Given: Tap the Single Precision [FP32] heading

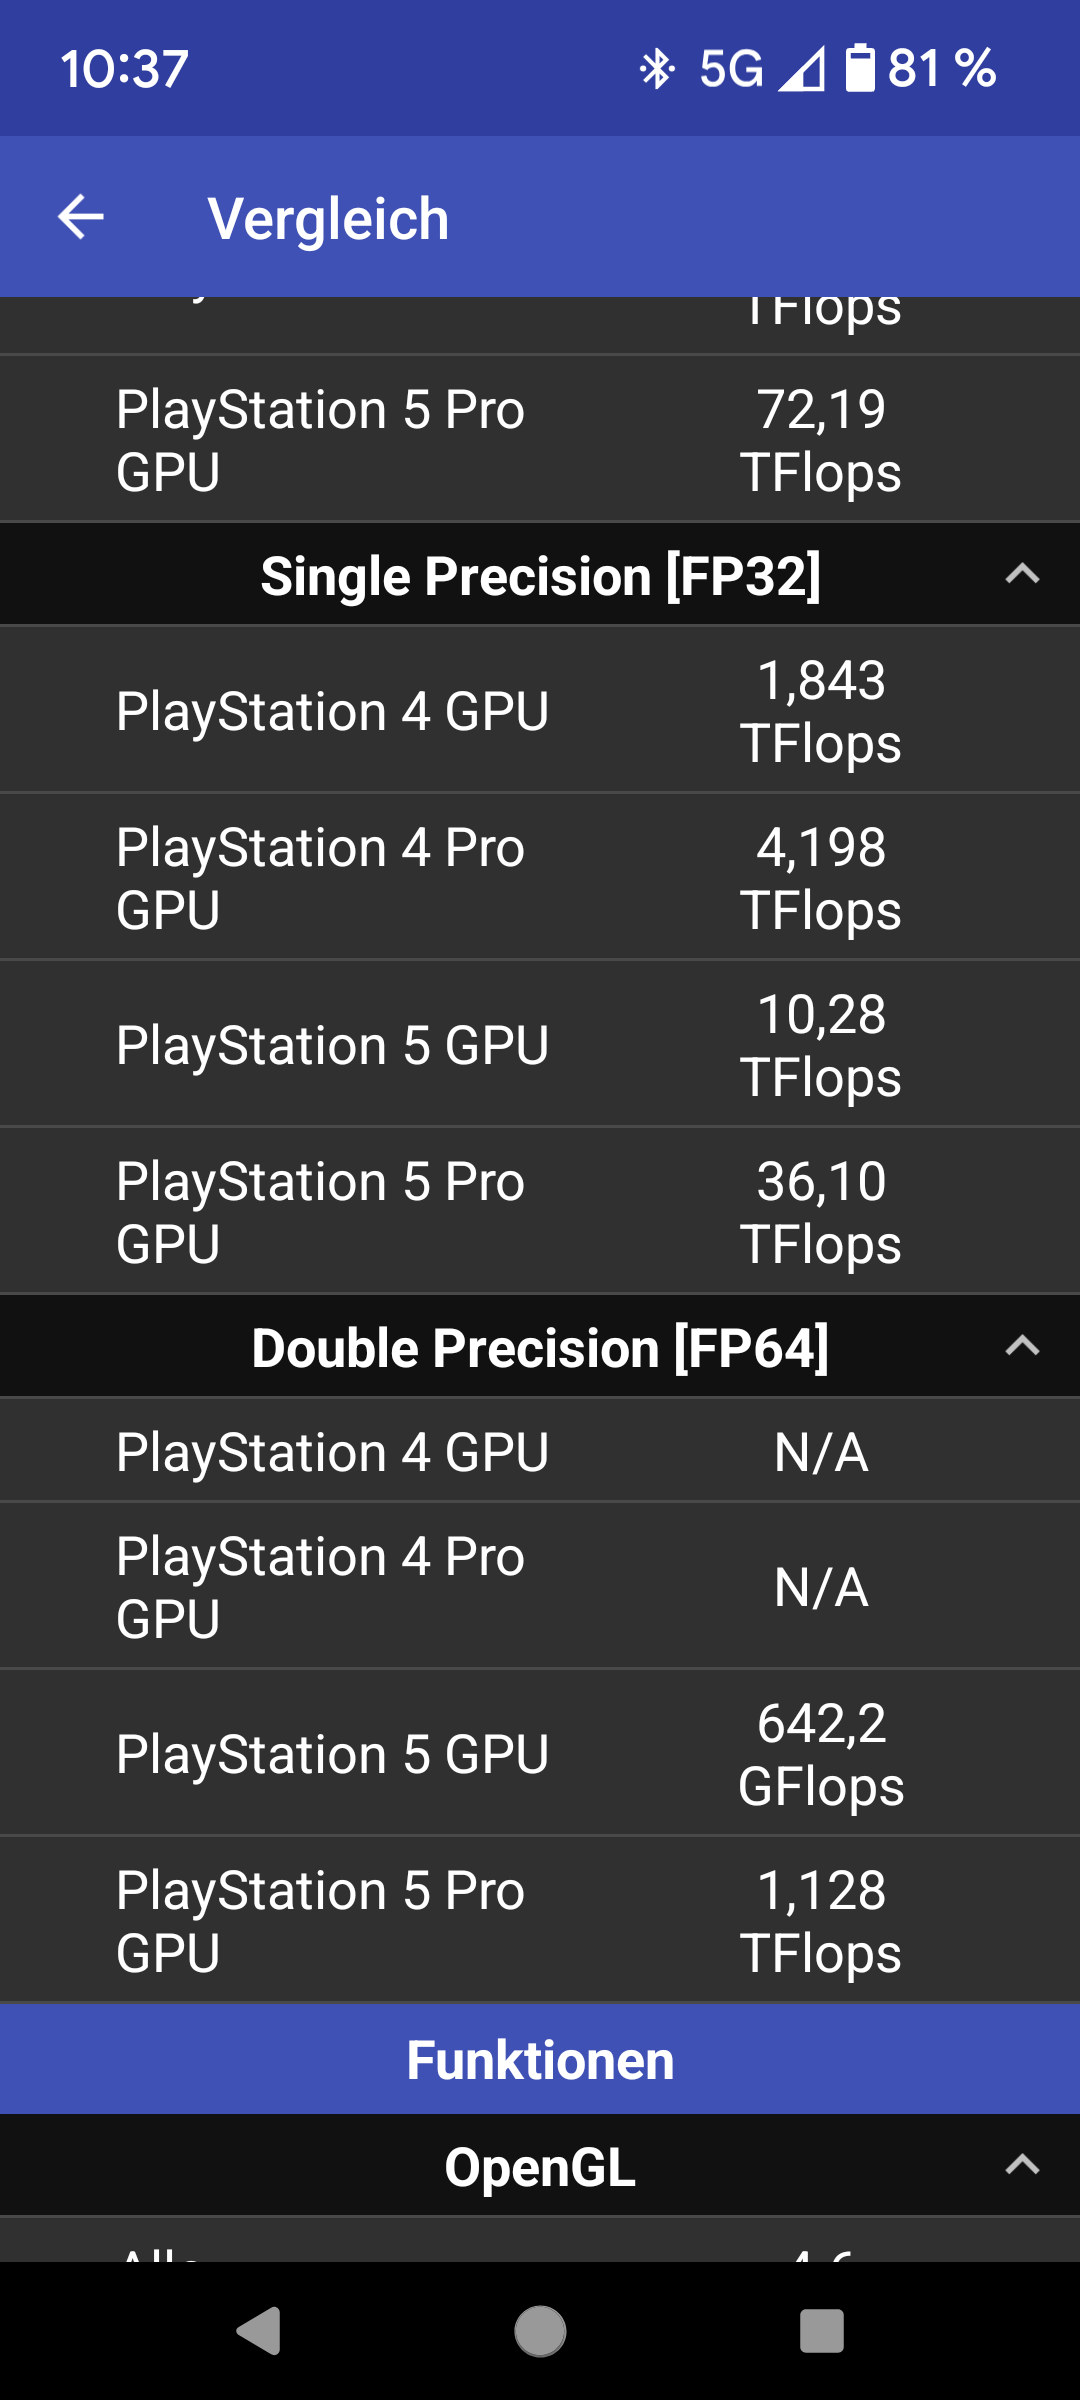Looking at the screenshot, I should (540, 576).
